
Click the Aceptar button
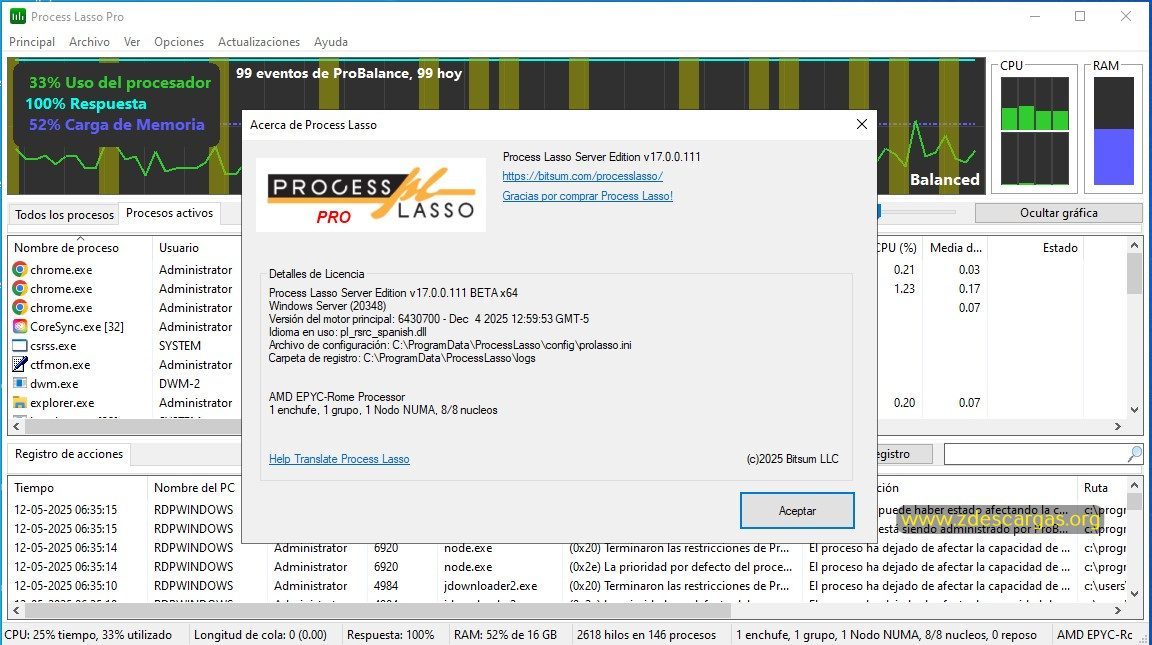pyautogui.click(x=797, y=511)
